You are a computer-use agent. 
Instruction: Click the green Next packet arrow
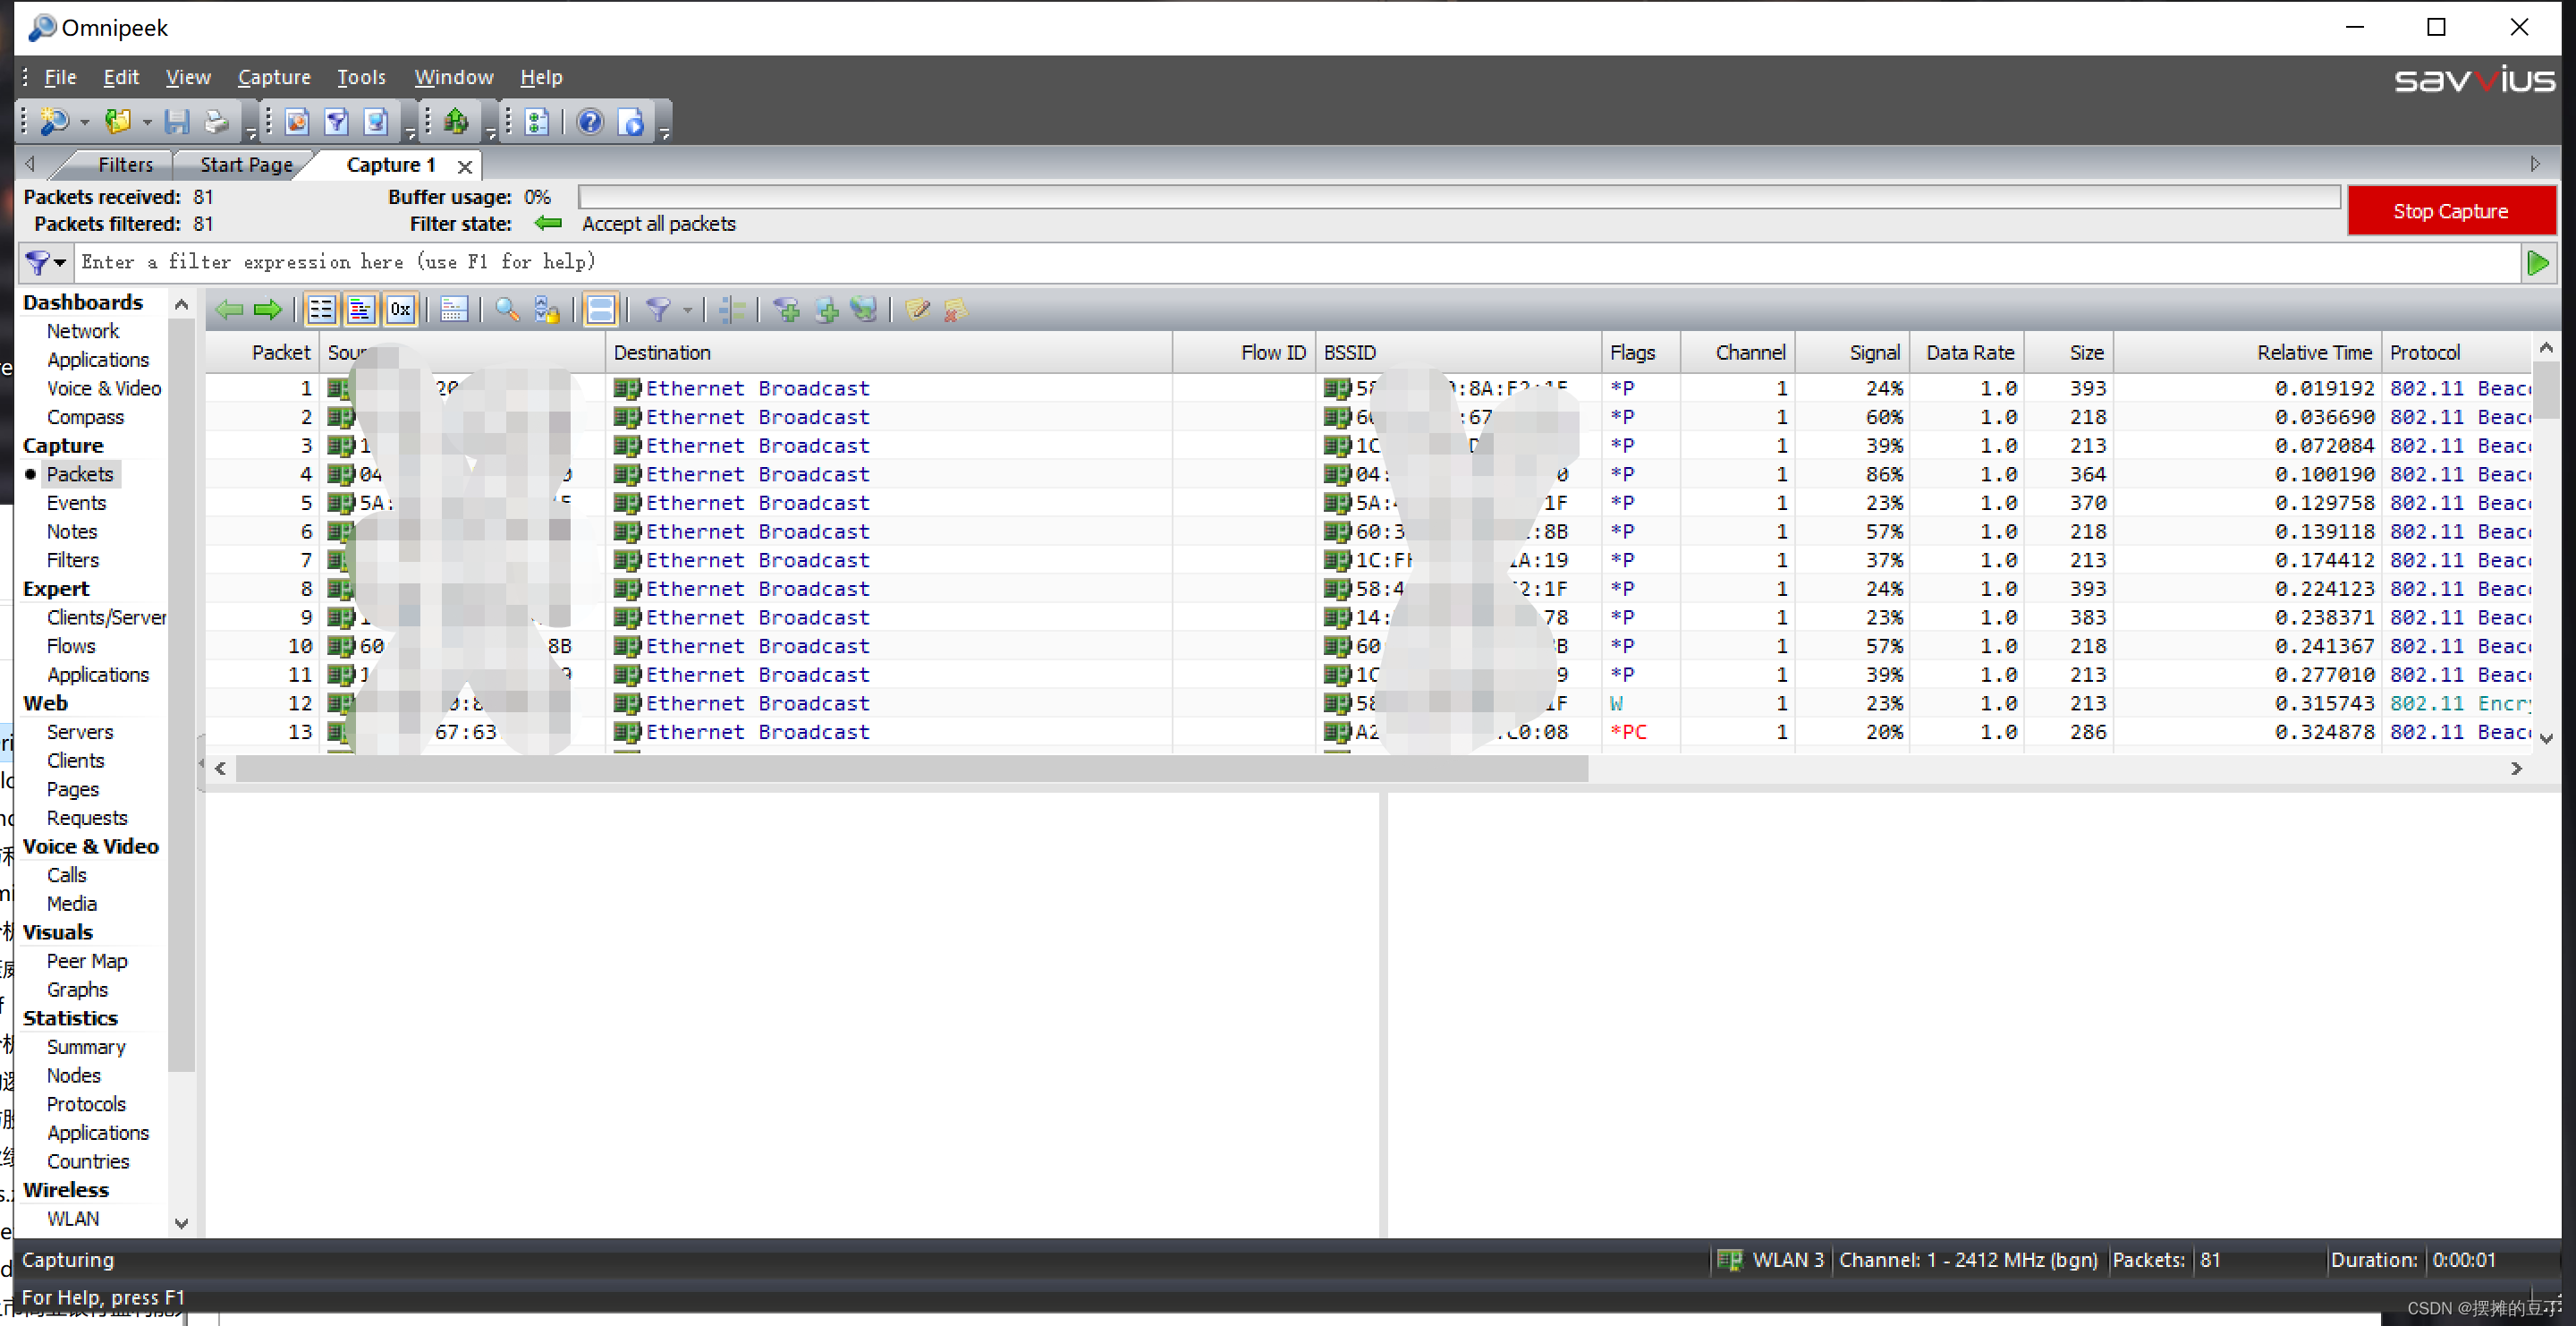(267, 310)
